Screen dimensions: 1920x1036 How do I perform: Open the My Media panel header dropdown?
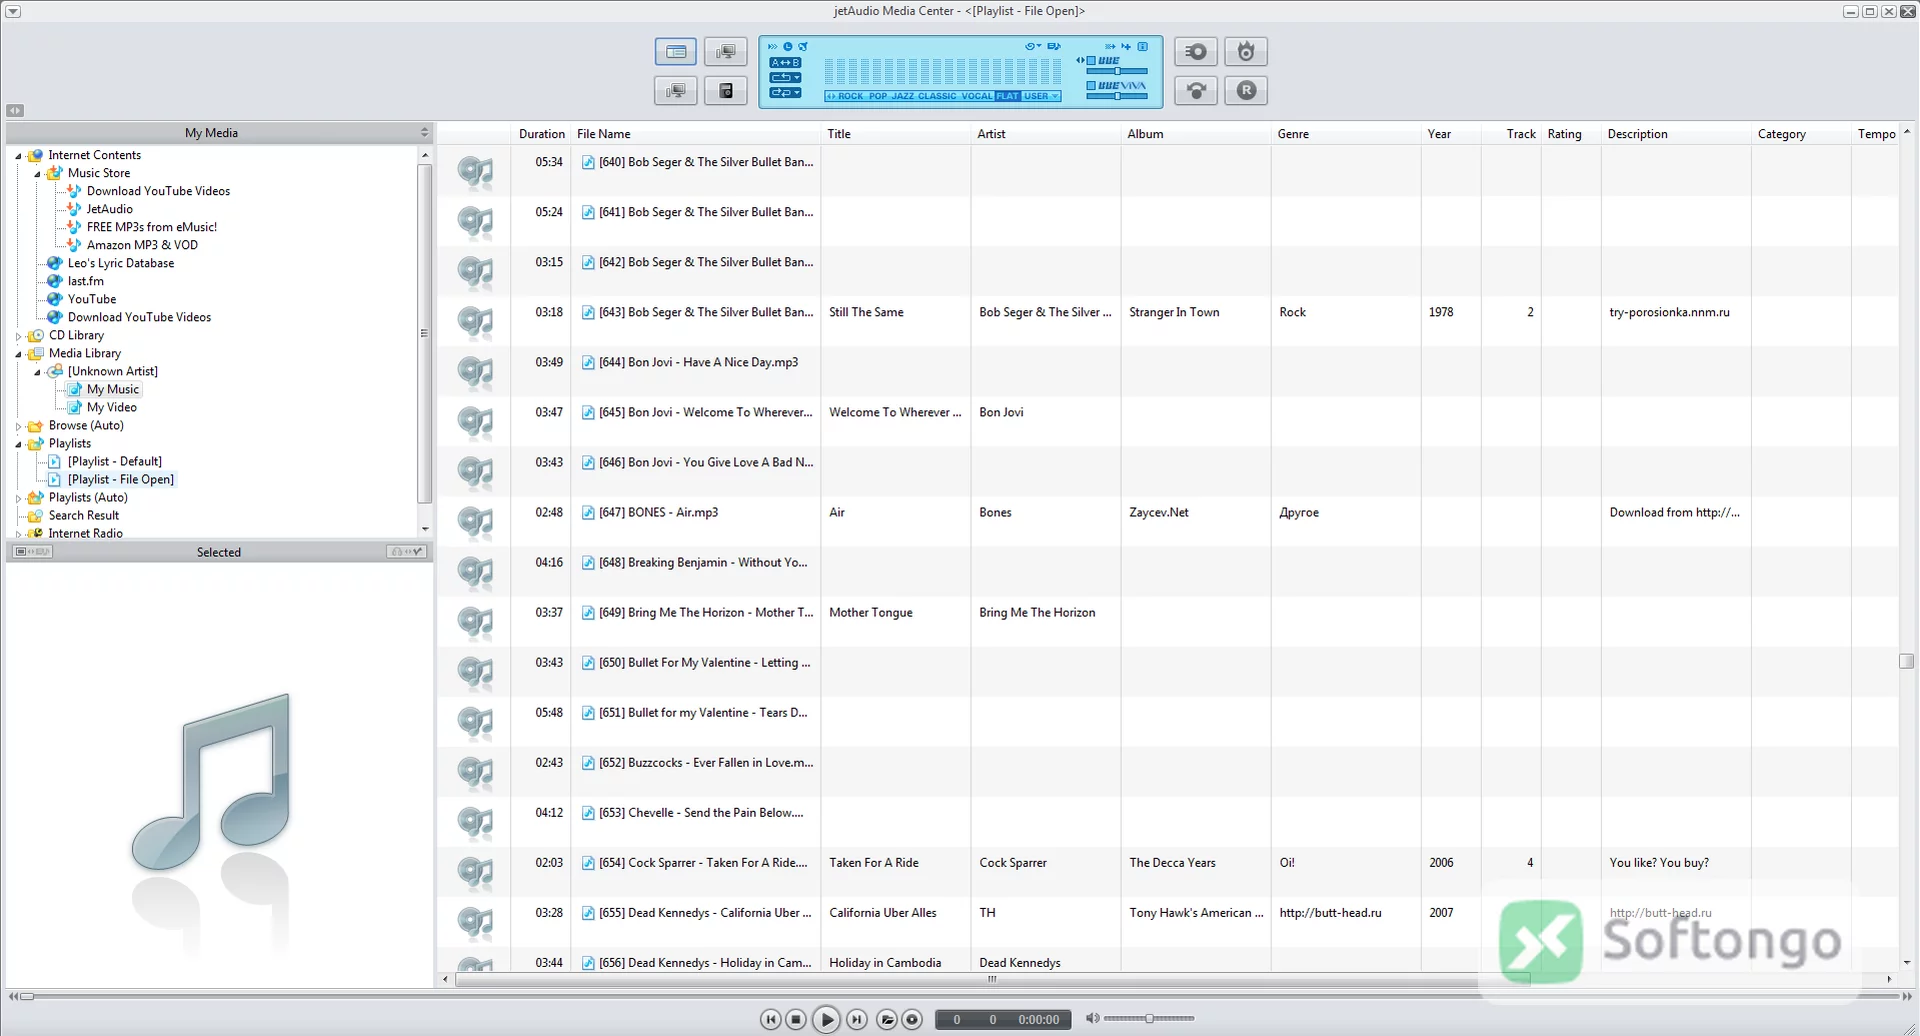pyautogui.click(x=424, y=132)
